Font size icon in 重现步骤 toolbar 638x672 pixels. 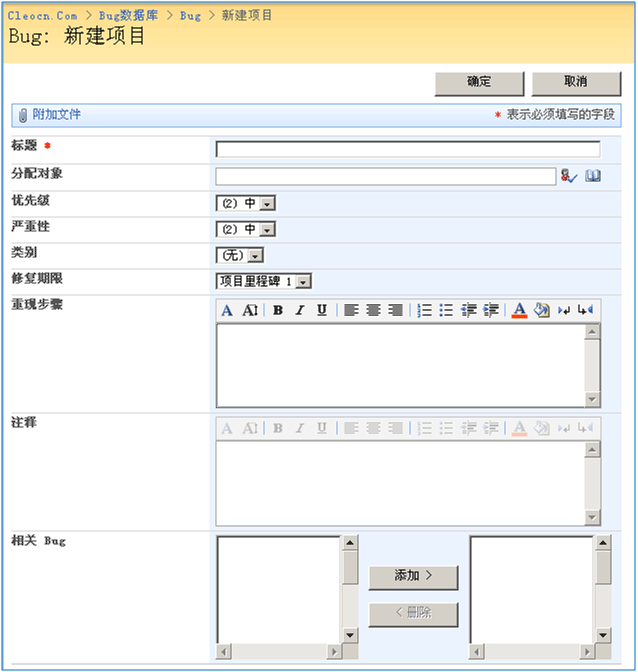[x=250, y=310]
